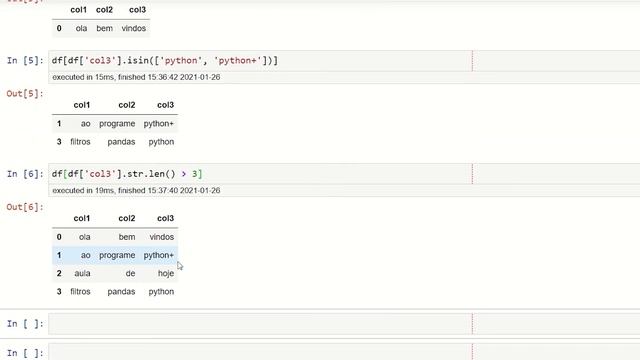
Task: Click the col1 header in Out[5] table
Action: click(82, 105)
